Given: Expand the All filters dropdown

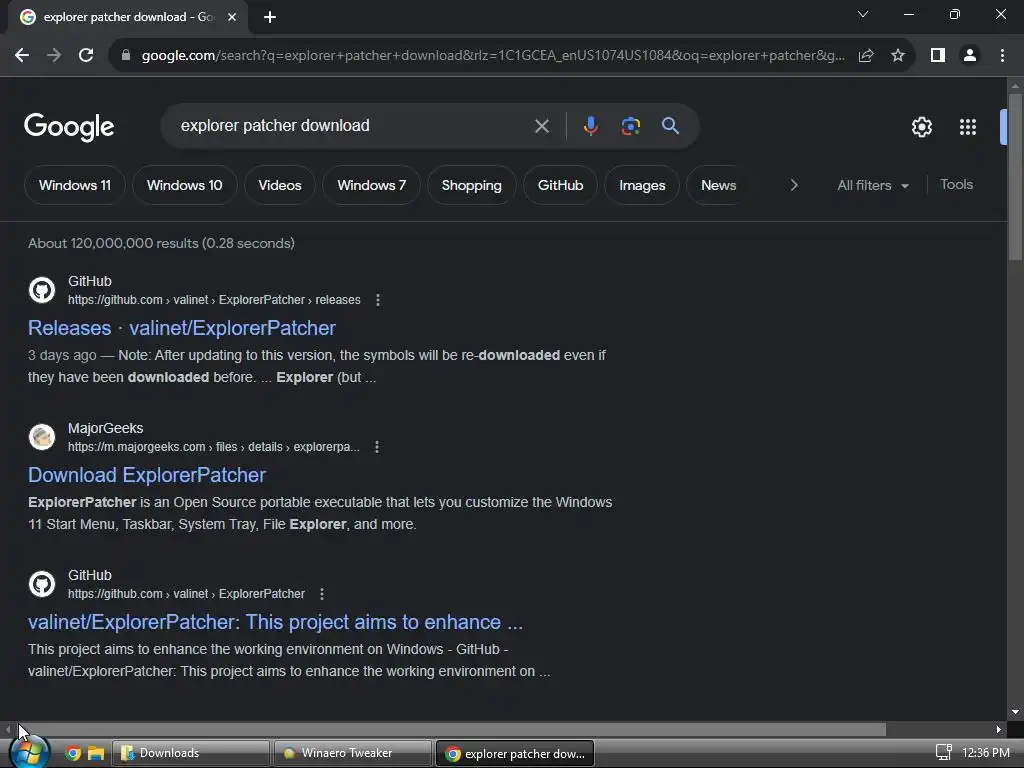Looking at the screenshot, I should coord(872,185).
